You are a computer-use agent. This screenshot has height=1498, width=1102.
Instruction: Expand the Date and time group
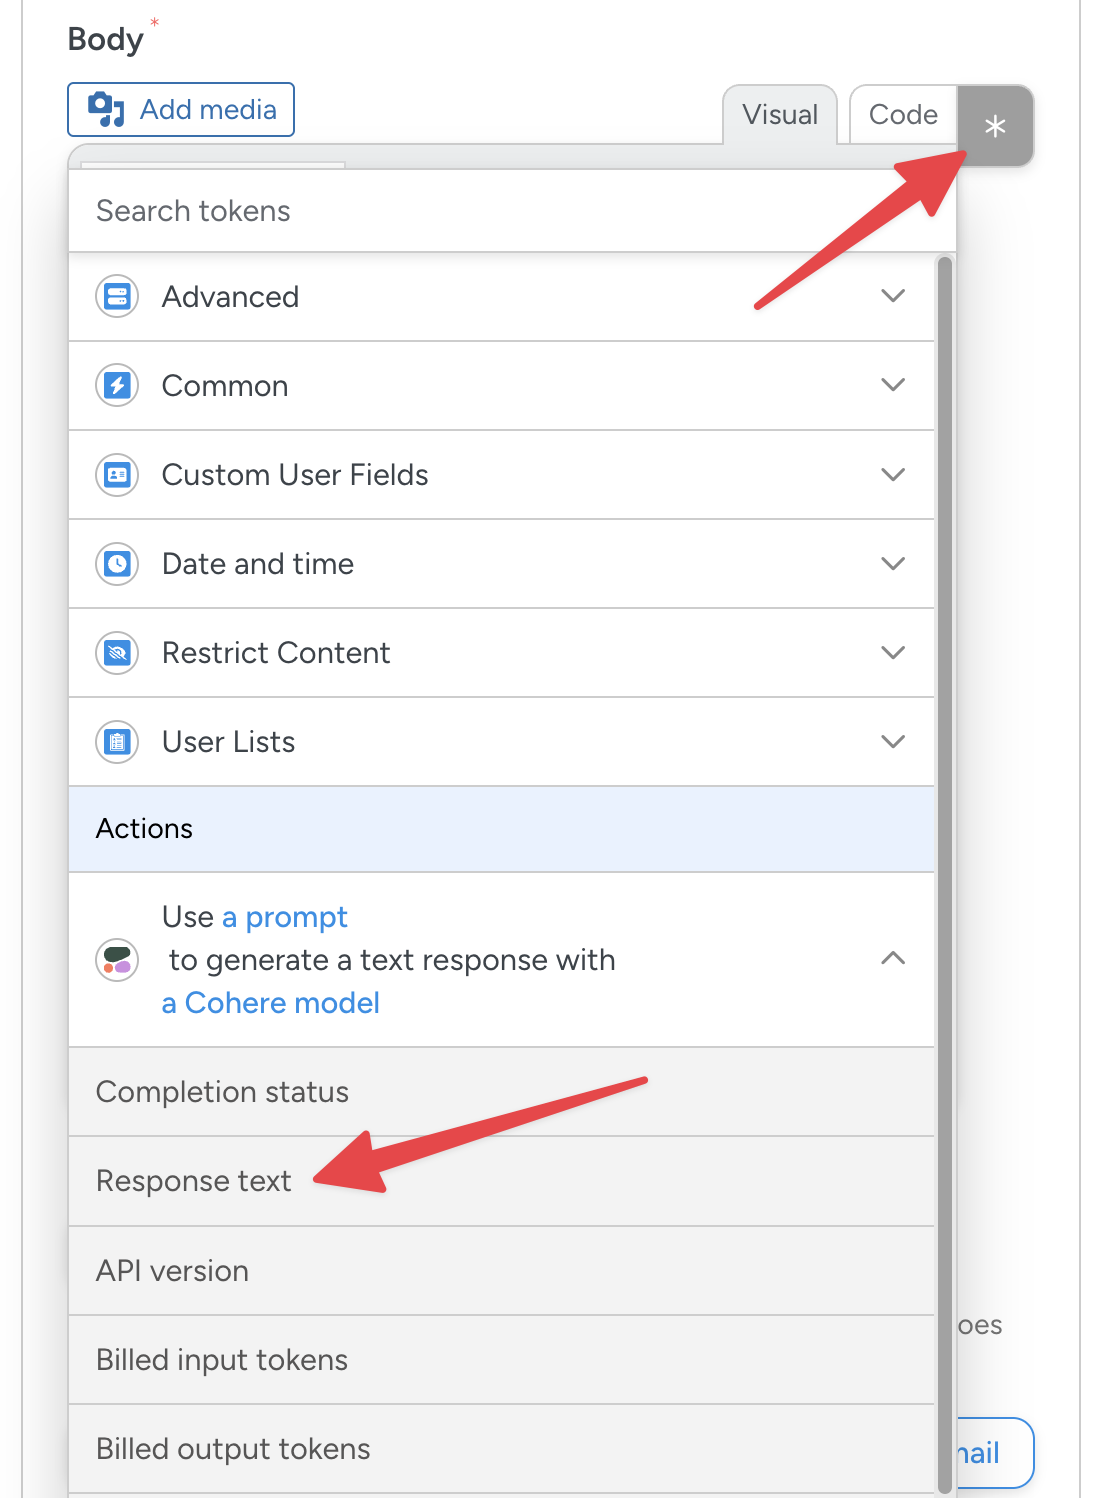(892, 564)
